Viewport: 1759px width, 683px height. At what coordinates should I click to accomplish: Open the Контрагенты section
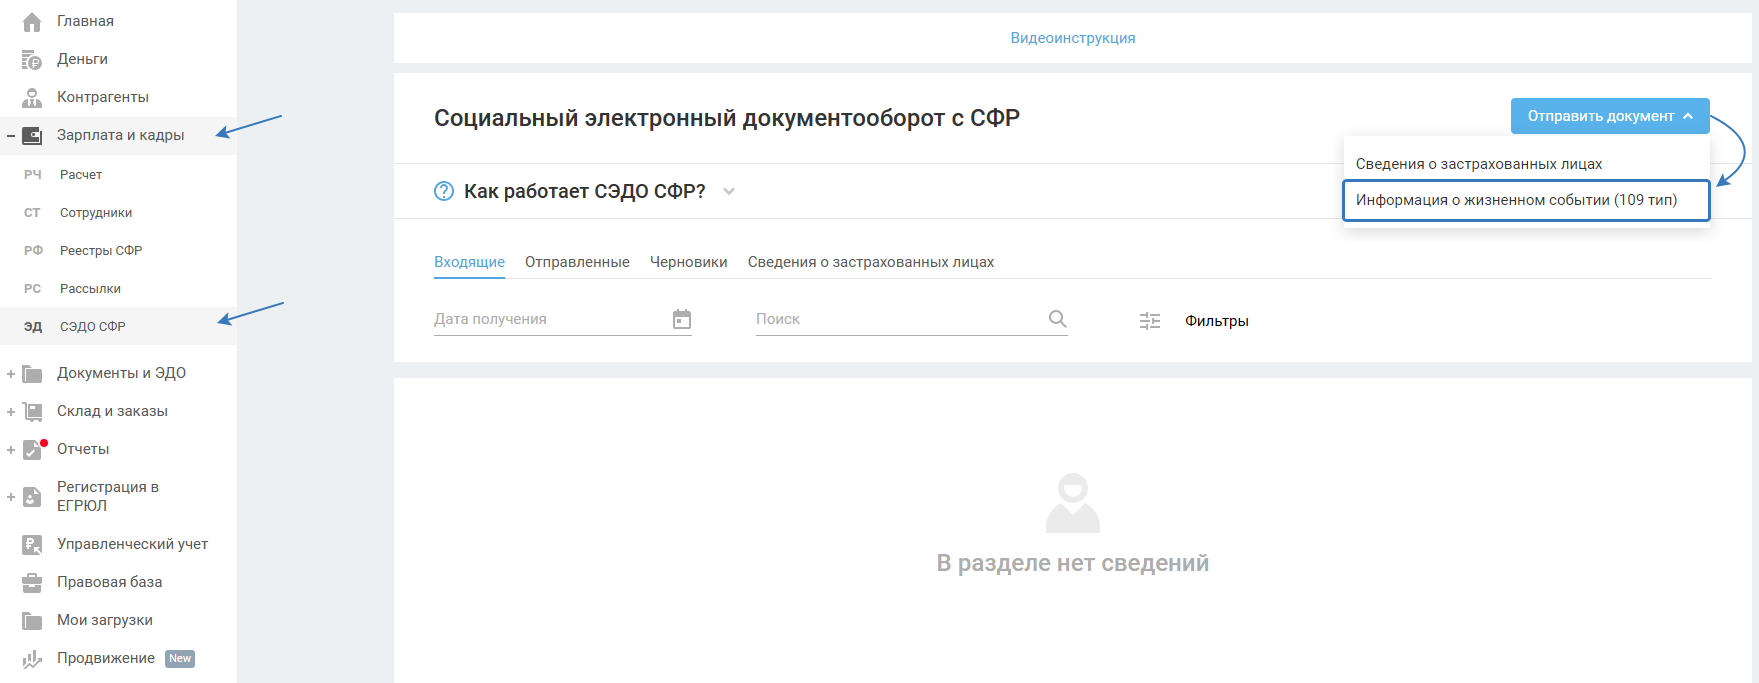[x=103, y=97]
